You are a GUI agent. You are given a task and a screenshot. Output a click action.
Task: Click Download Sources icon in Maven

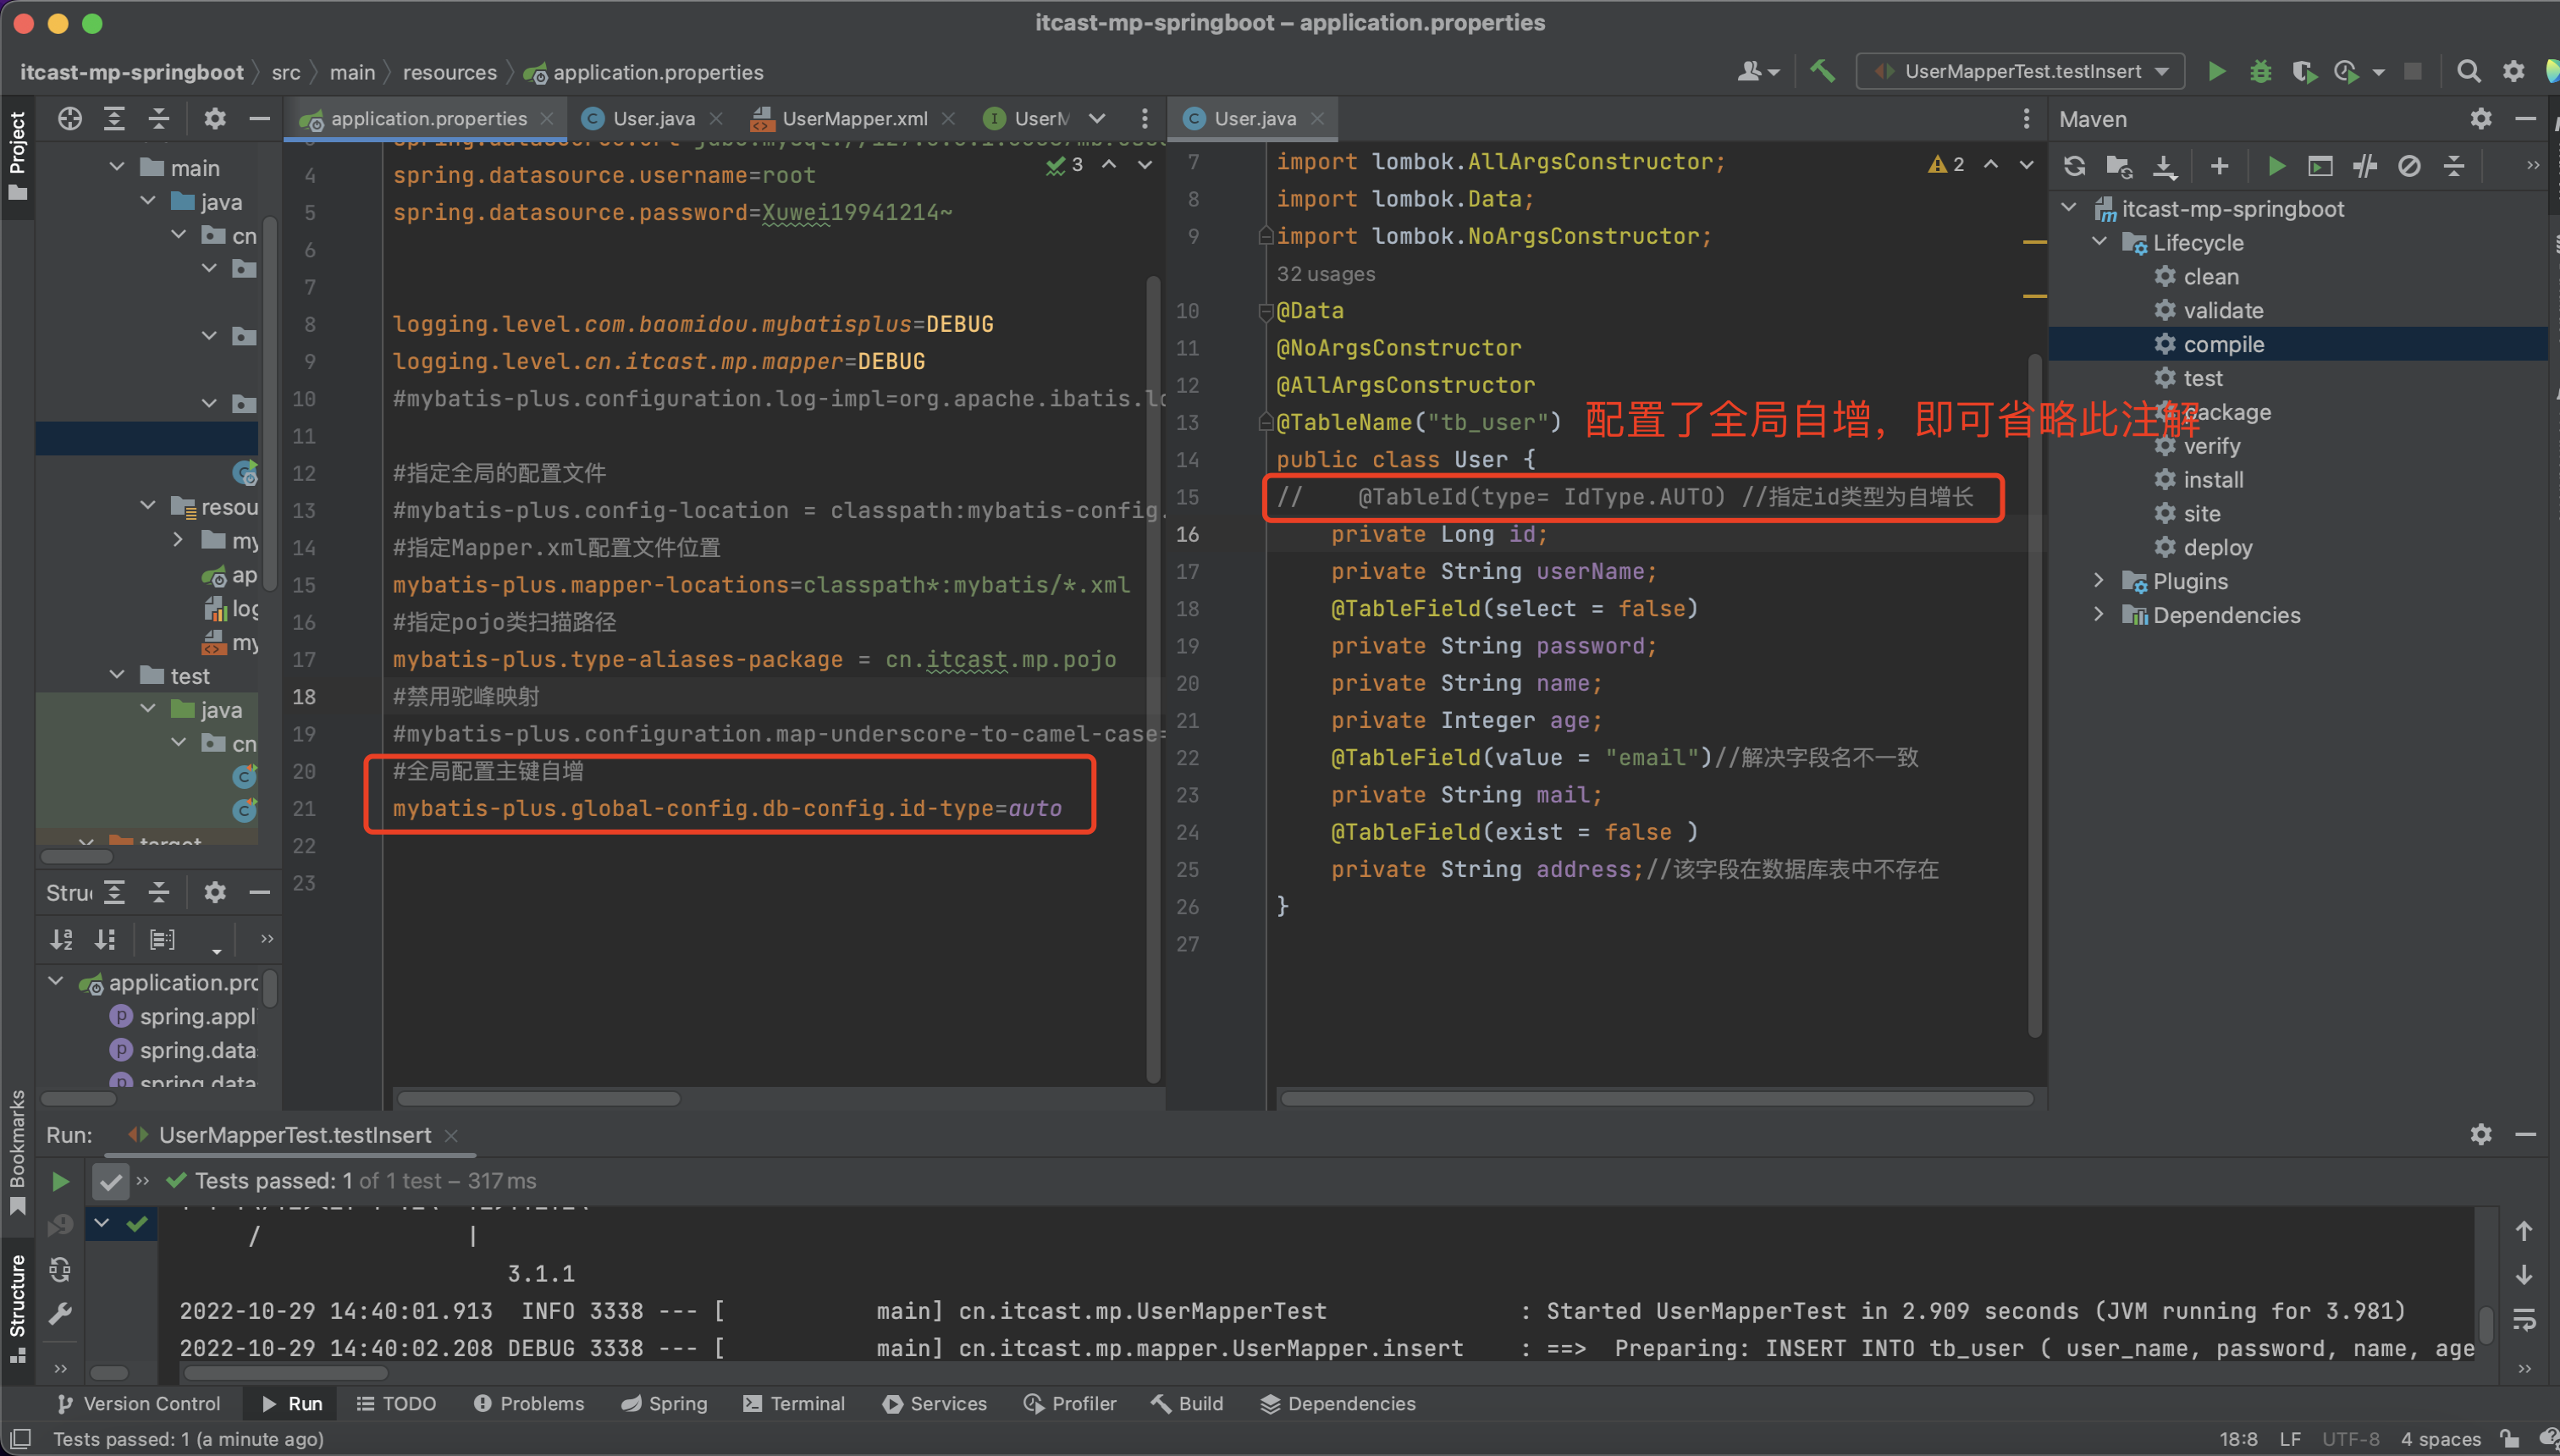[2164, 166]
